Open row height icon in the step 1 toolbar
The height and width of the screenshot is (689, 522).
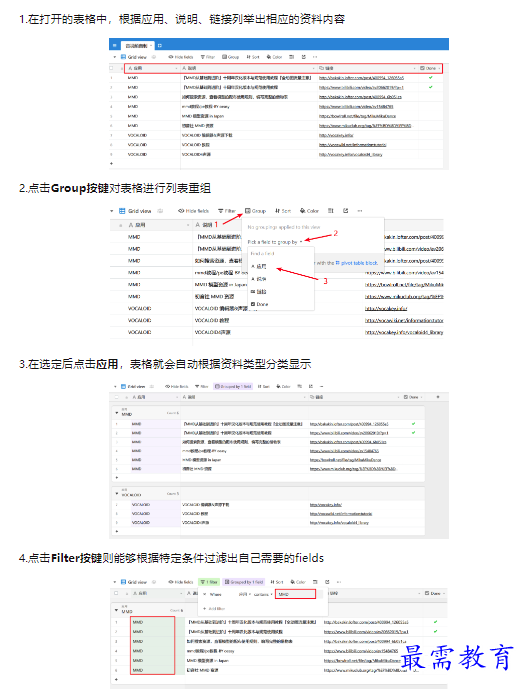pos(291,57)
